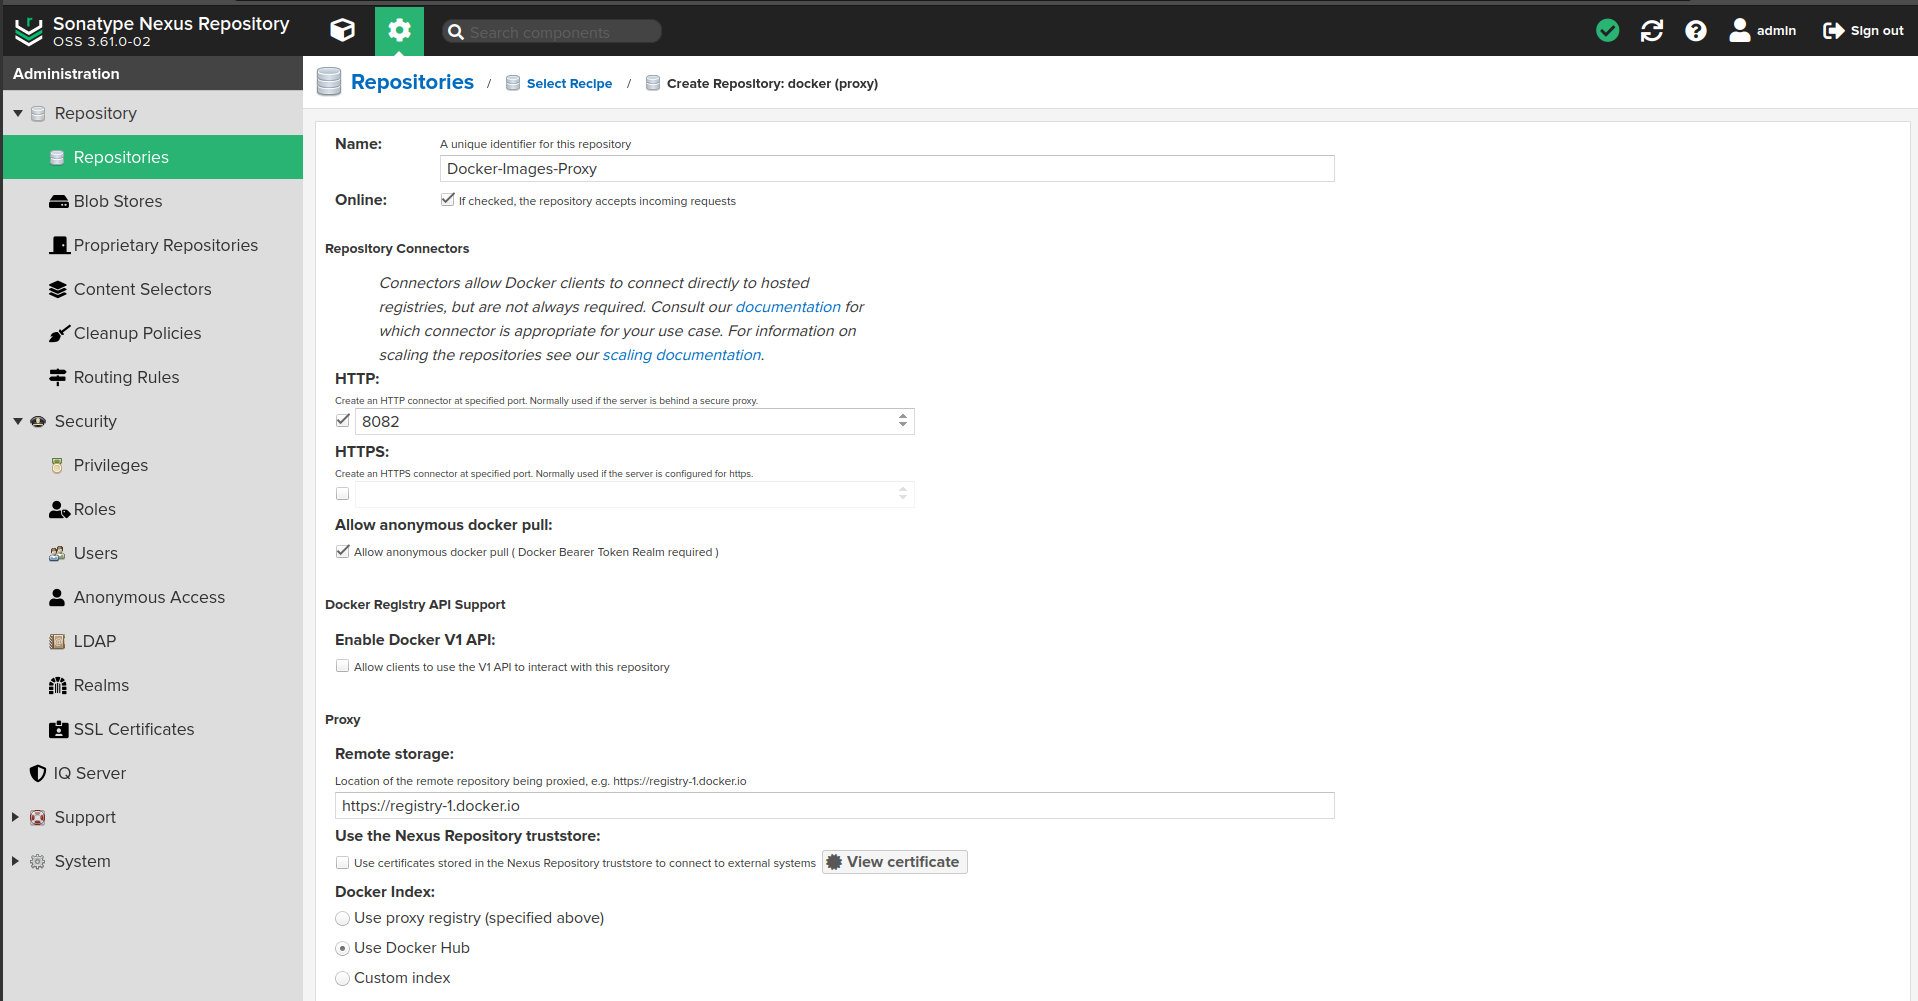
Task: Select the Custom index radio button
Action: coord(343,978)
